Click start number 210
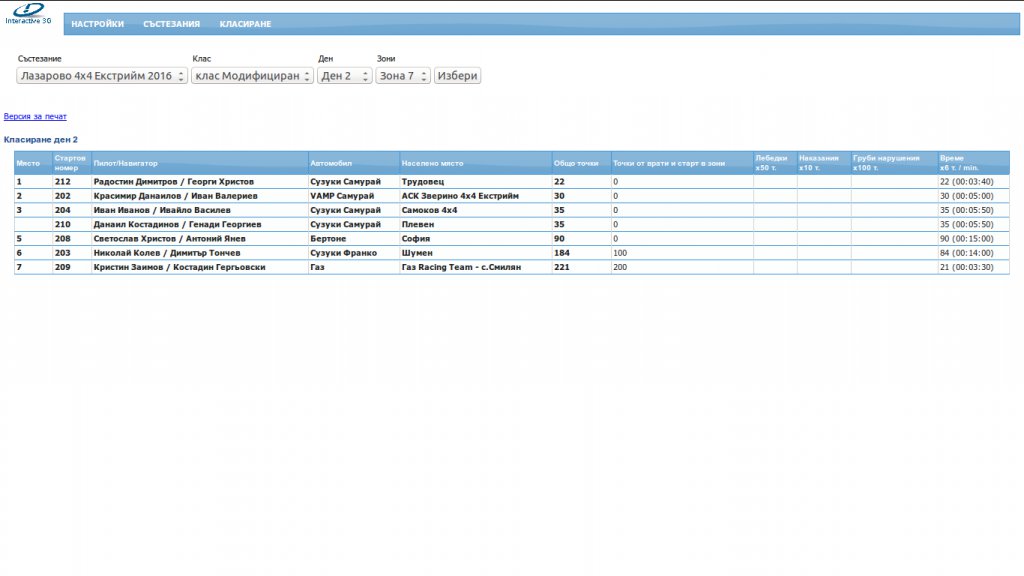This screenshot has height=576, width=1024. [x=63, y=225]
